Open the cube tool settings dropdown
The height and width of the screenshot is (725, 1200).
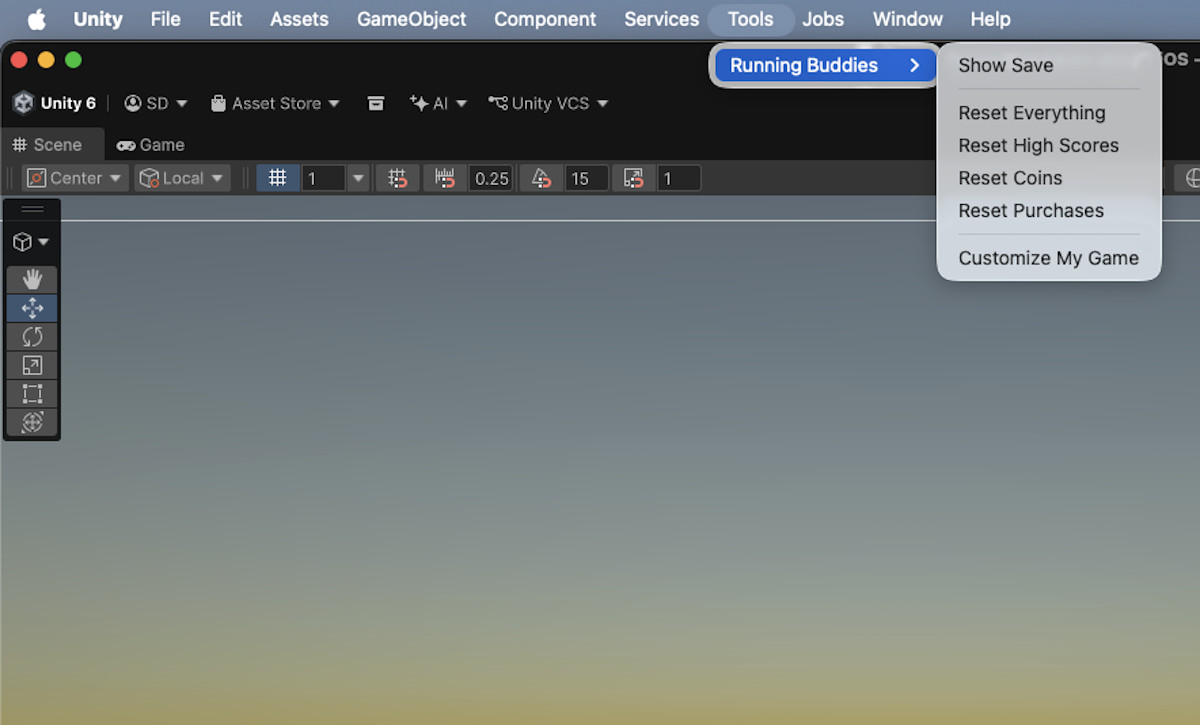31,242
